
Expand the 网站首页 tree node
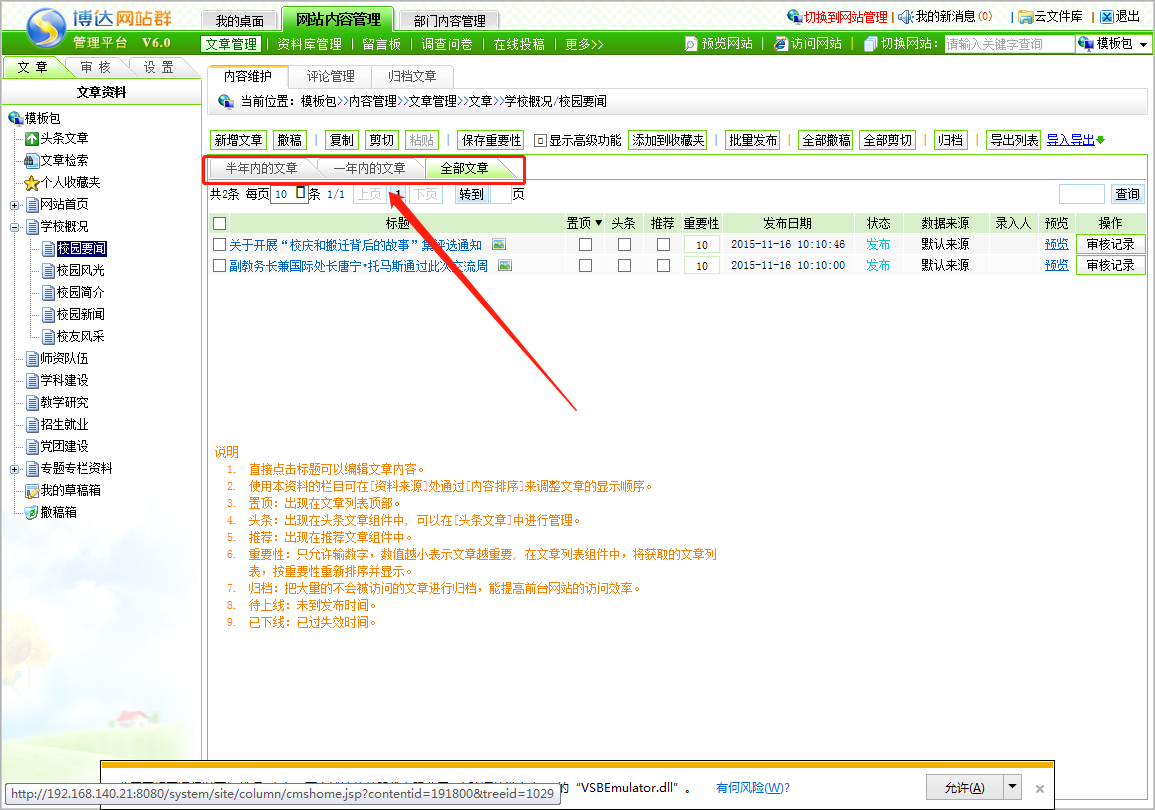click(x=15, y=205)
